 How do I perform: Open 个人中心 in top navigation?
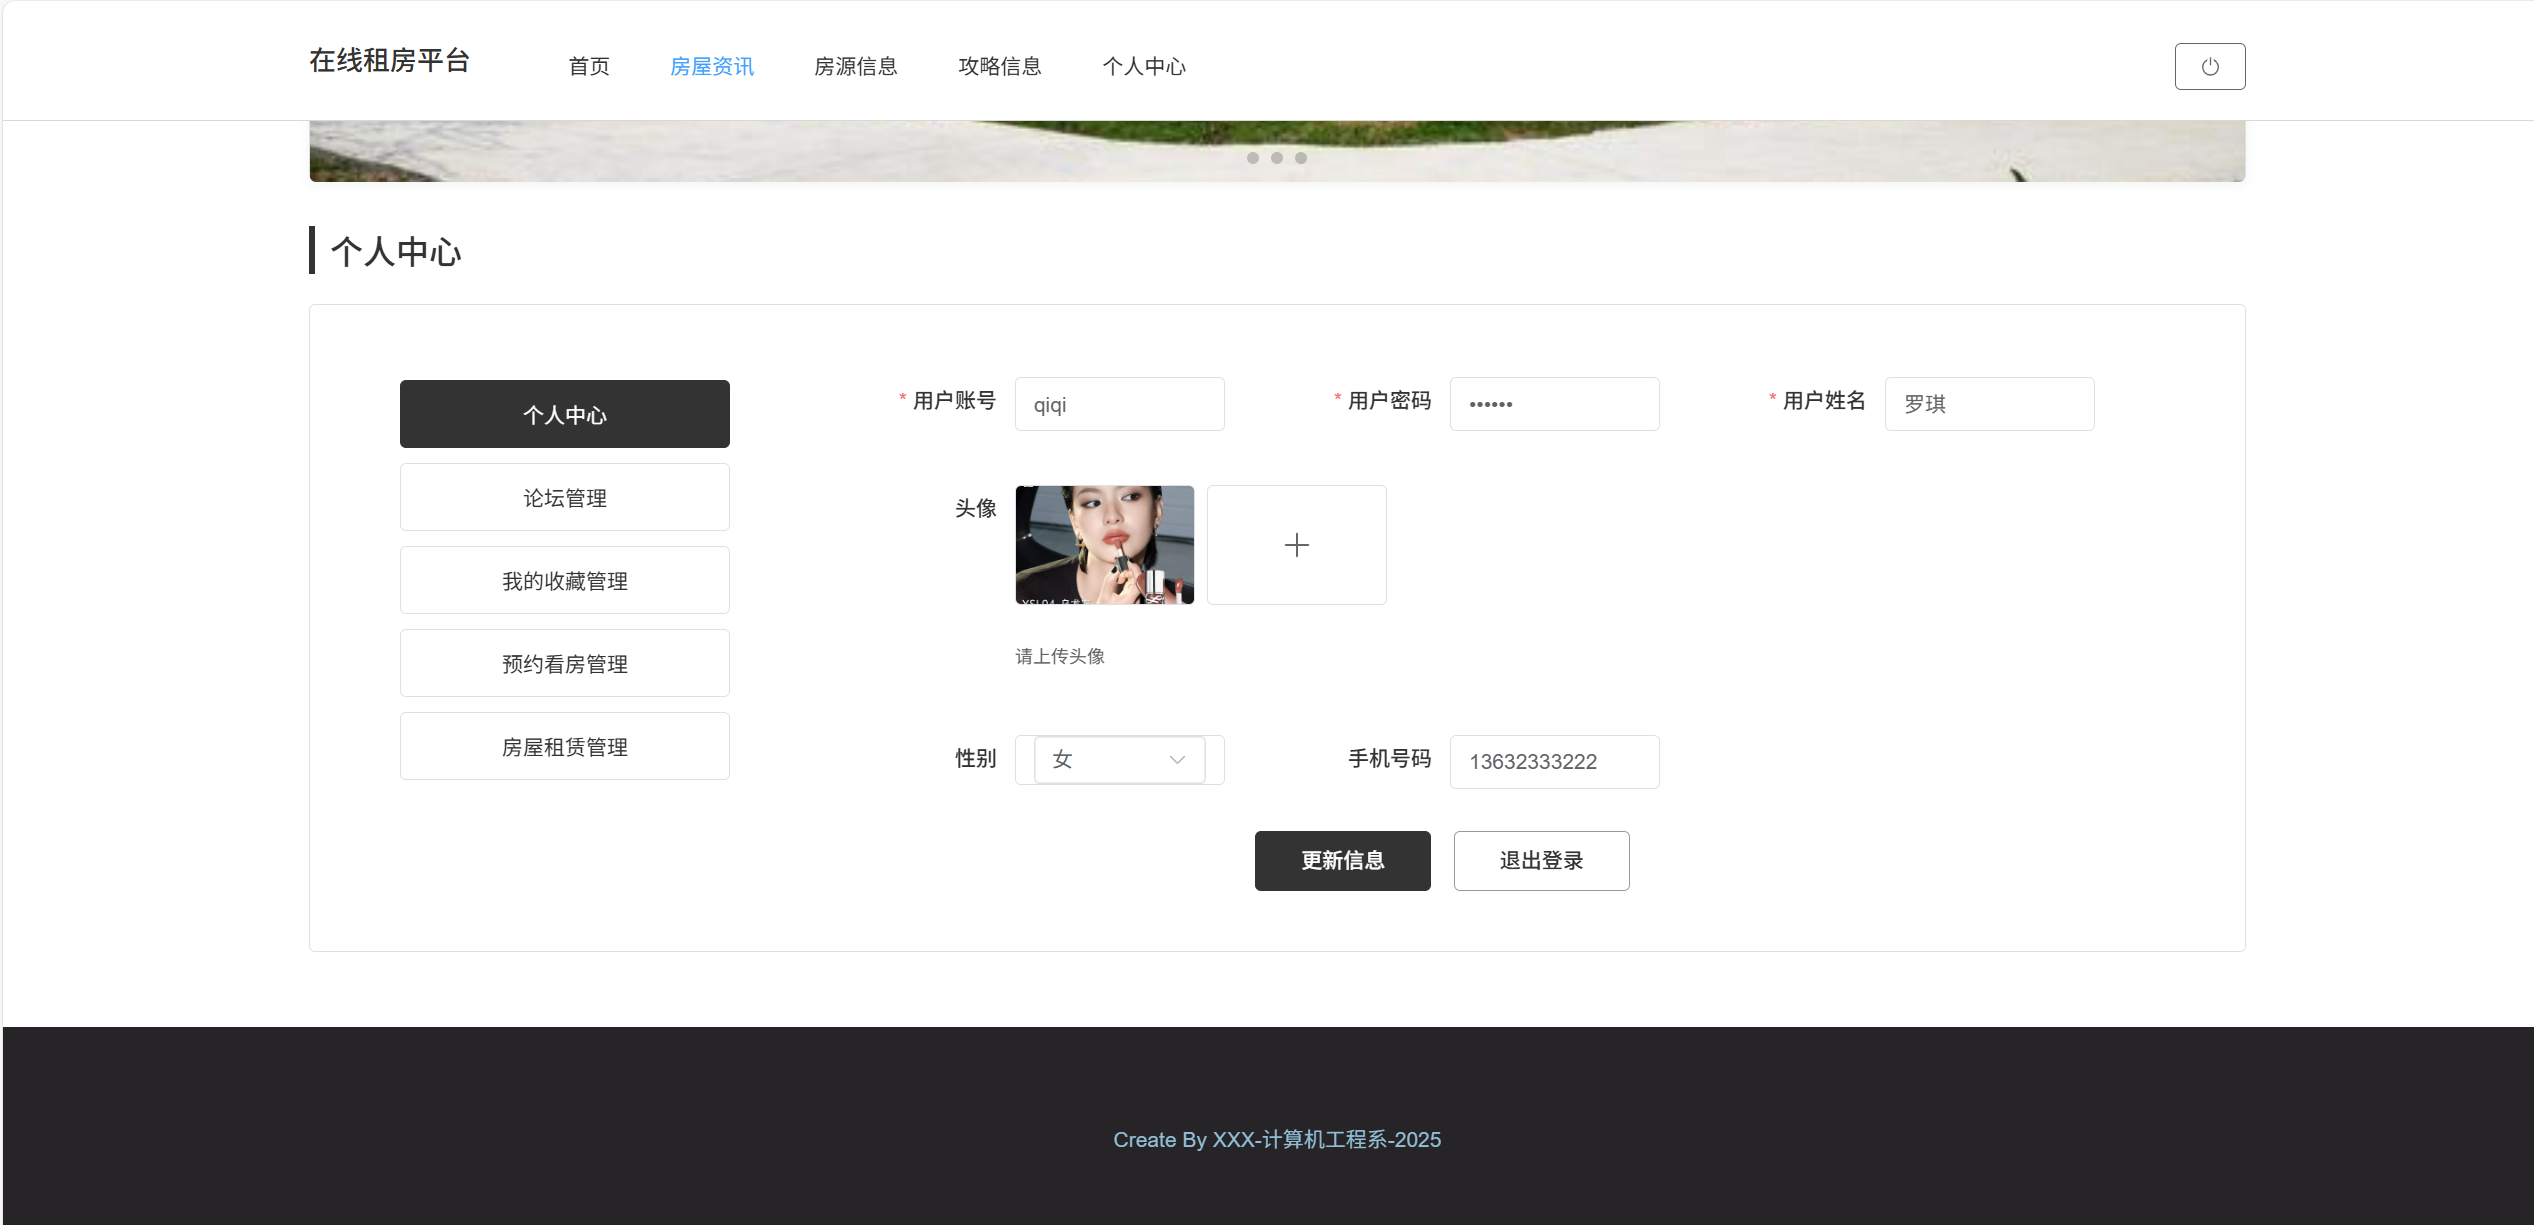point(1143,66)
